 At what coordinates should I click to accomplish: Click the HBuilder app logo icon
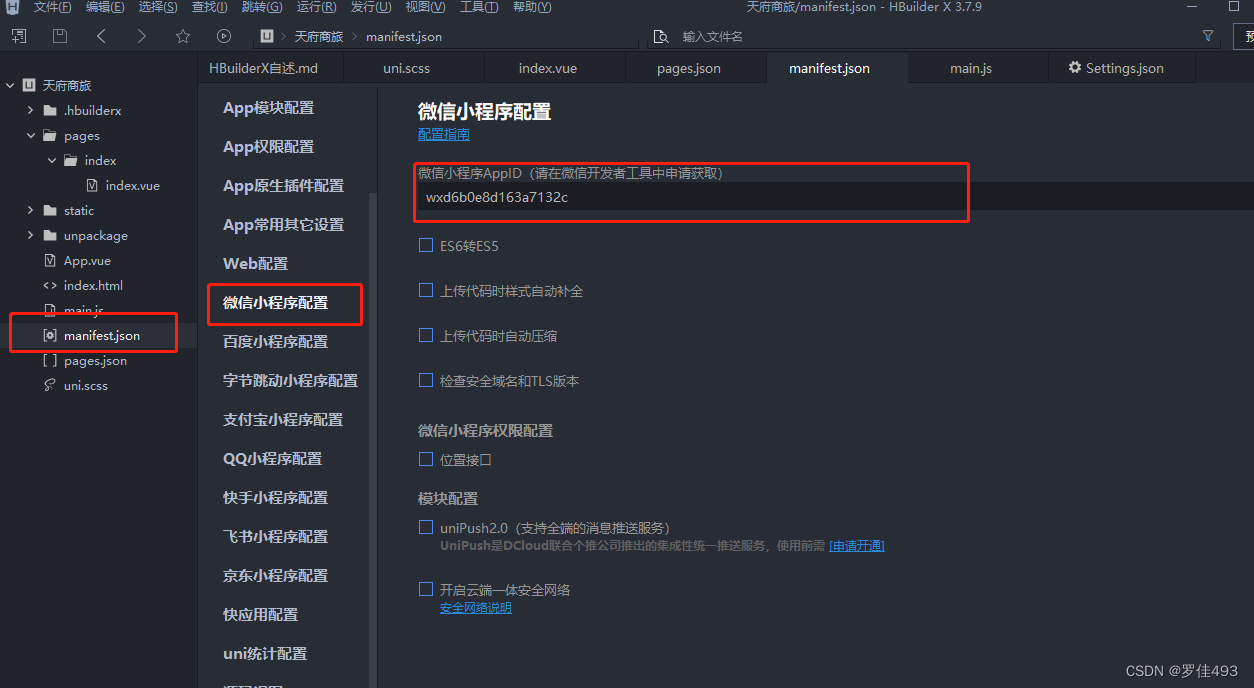pos(12,7)
